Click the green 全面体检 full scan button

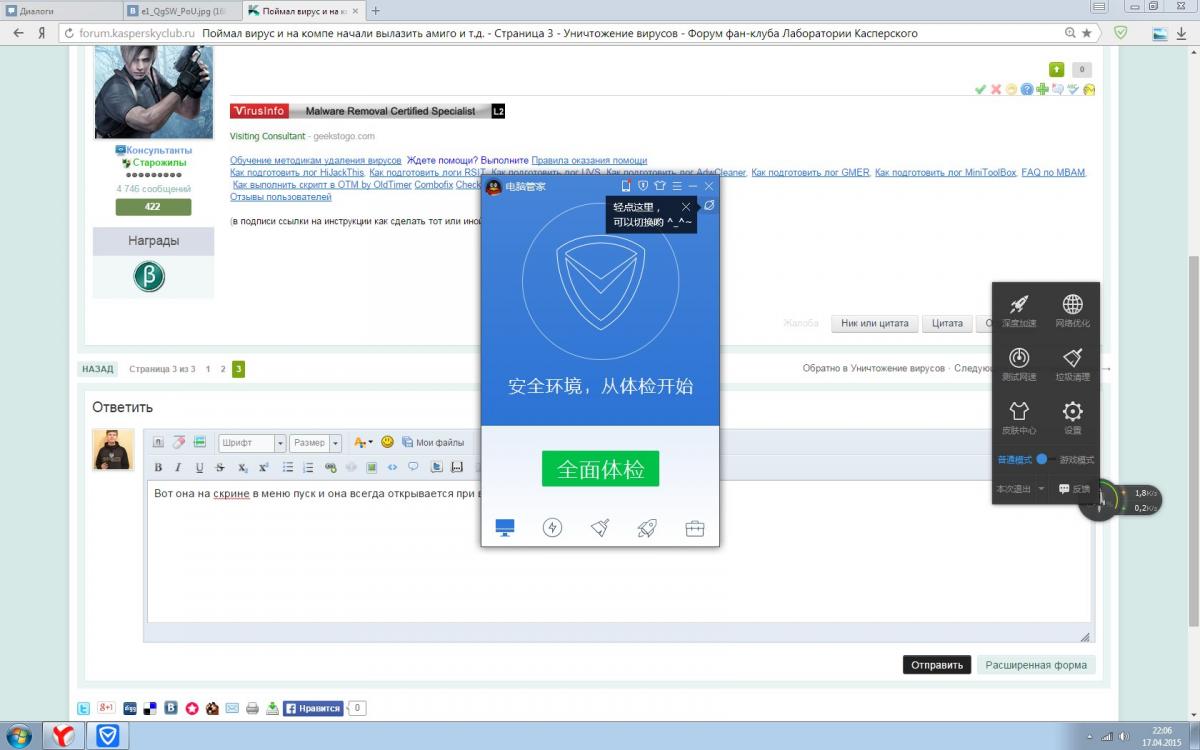coord(600,468)
